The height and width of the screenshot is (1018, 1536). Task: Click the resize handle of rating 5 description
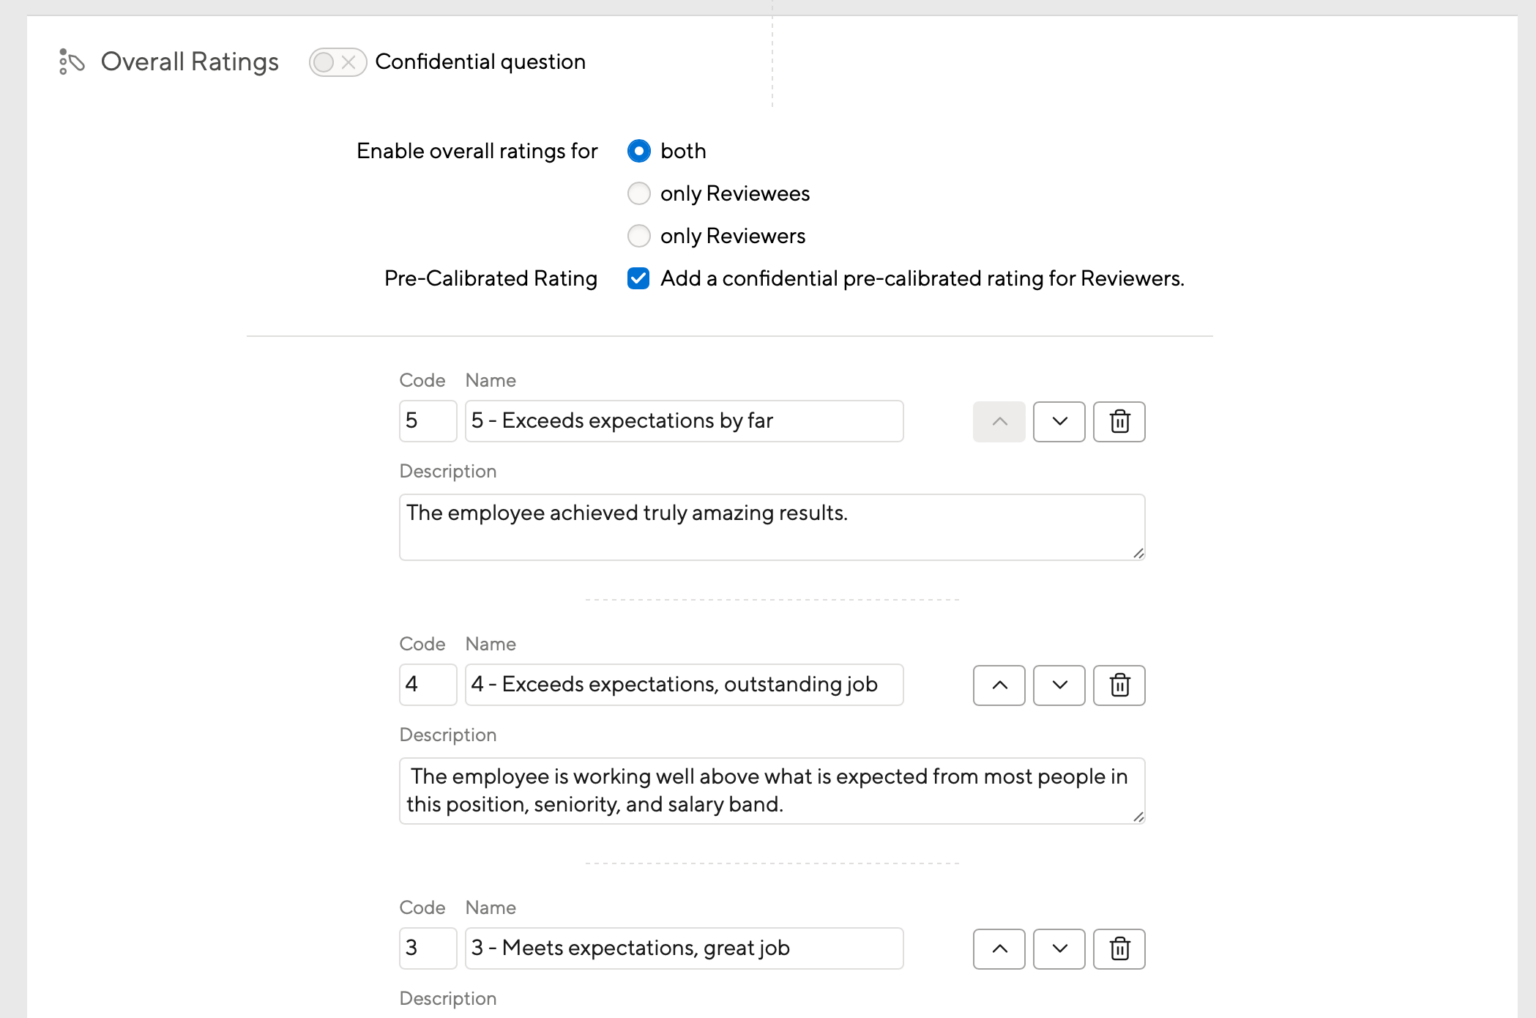(1138, 553)
